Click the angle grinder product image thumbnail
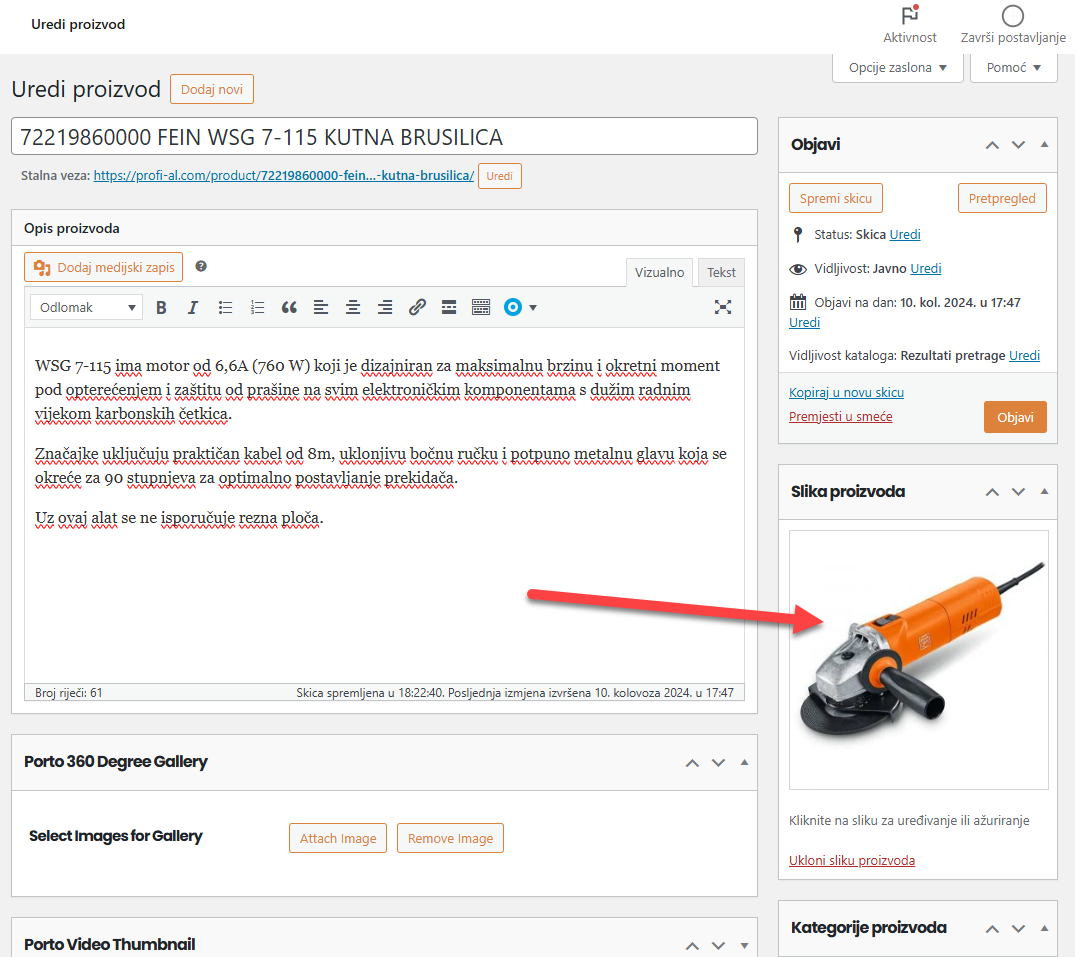Viewport: 1075px width, 957px height. (918, 660)
